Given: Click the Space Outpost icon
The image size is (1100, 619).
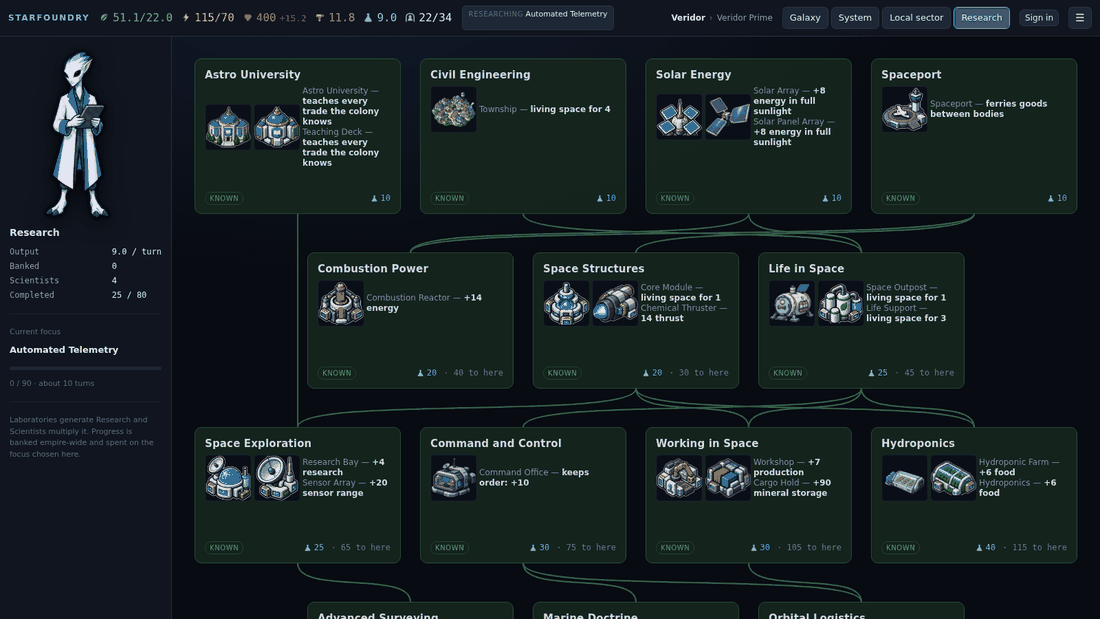Looking at the screenshot, I should pos(791,303).
